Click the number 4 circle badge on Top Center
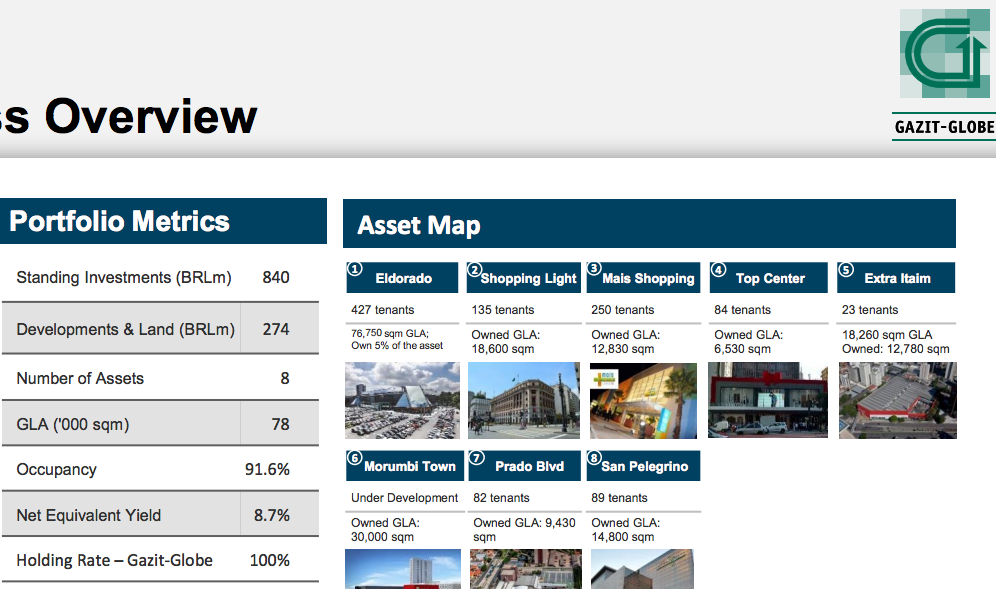 (x=717, y=270)
